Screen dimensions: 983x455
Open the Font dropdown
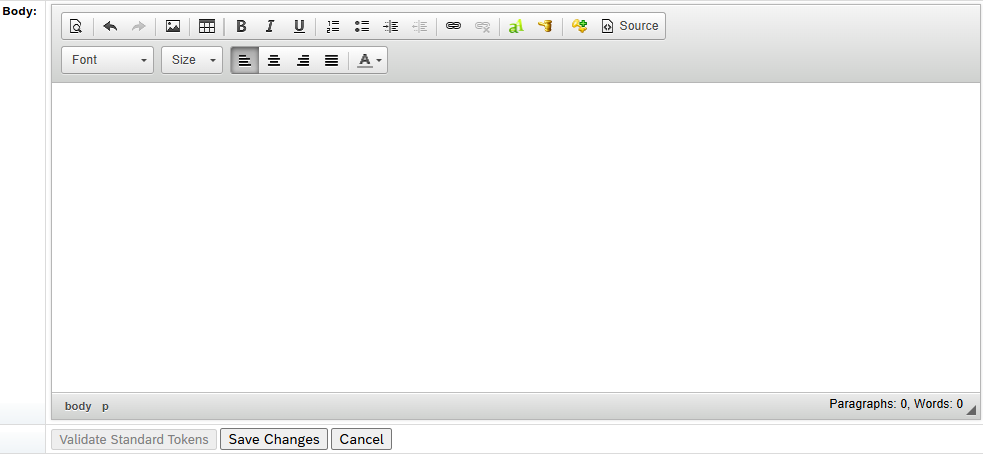pos(107,60)
